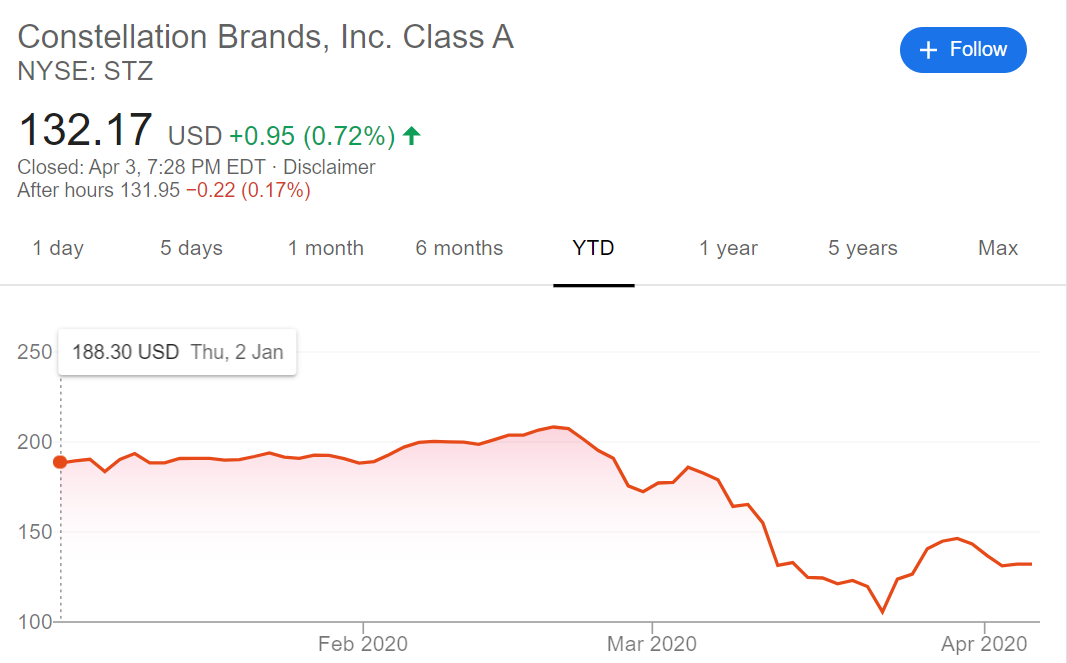1067x663 pixels.
Task: Click the green up arrow icon
Action: [x=413, y=135]
